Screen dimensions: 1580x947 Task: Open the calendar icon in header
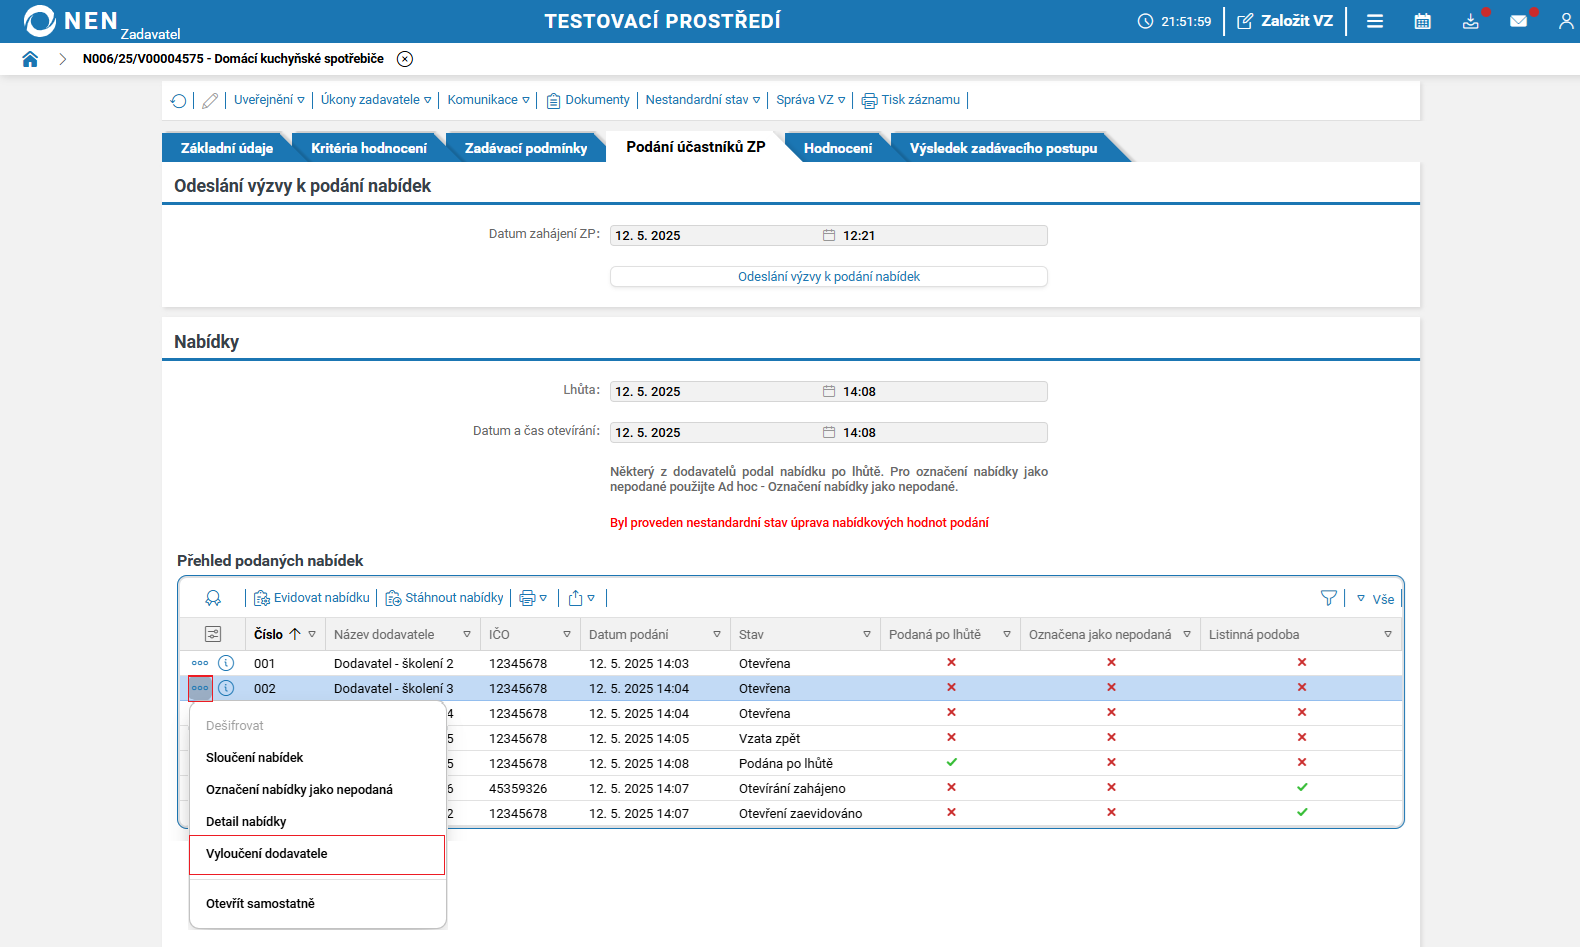click(1422, 21)
